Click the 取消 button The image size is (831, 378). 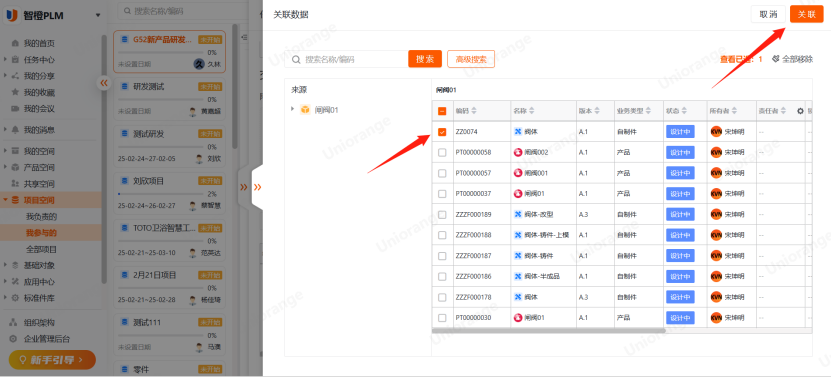(768, 14)
